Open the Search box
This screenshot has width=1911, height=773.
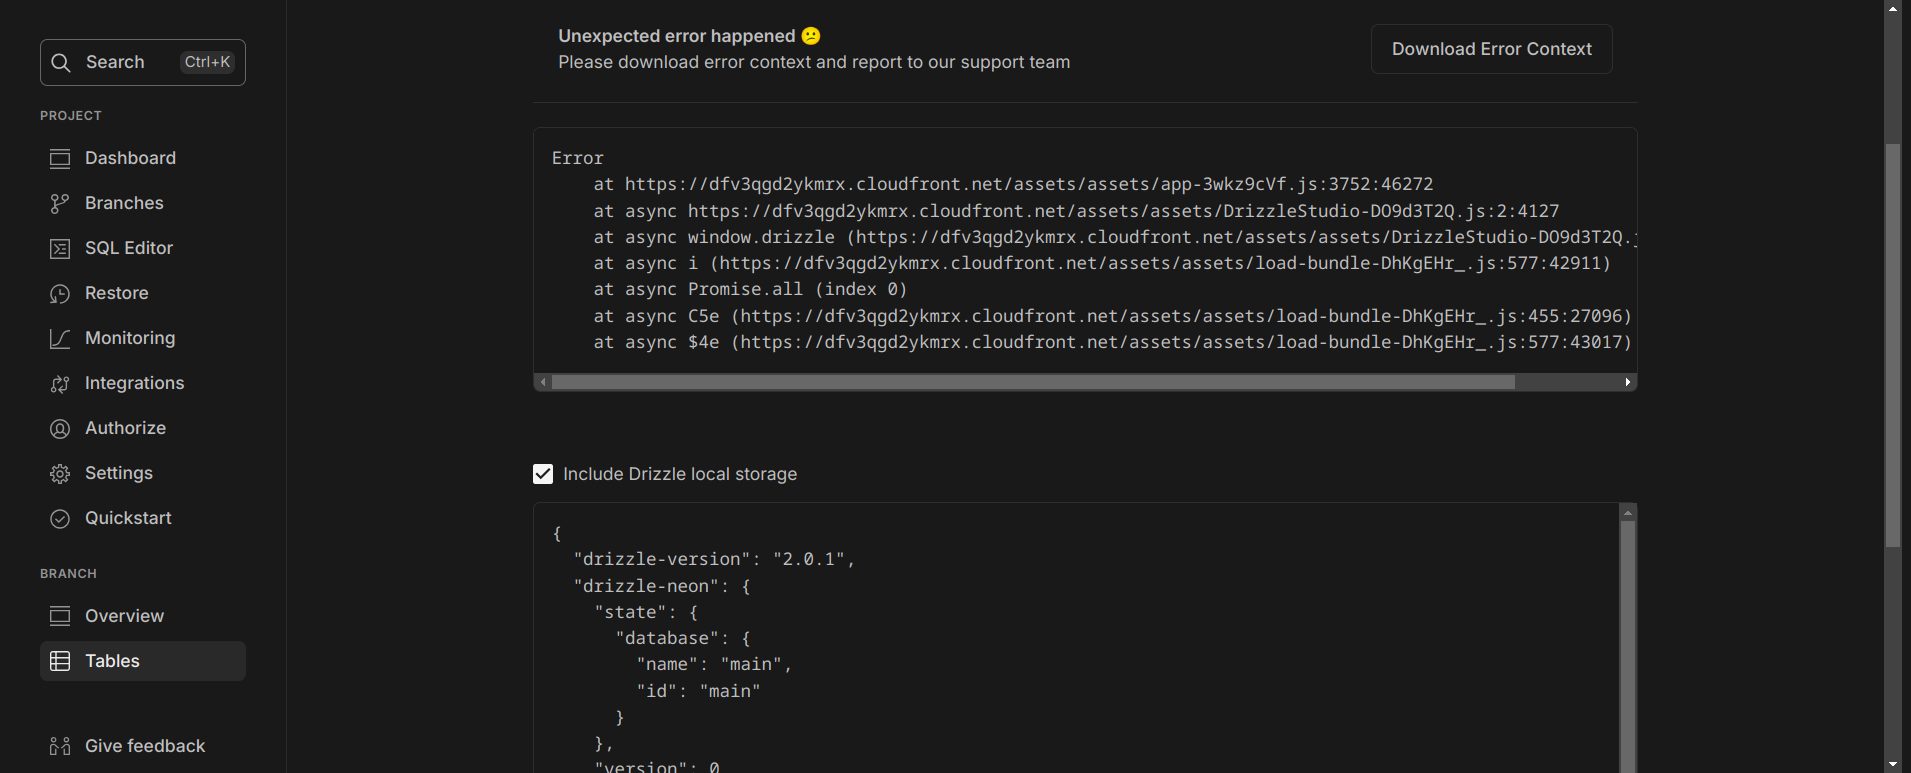coord(143,62)
